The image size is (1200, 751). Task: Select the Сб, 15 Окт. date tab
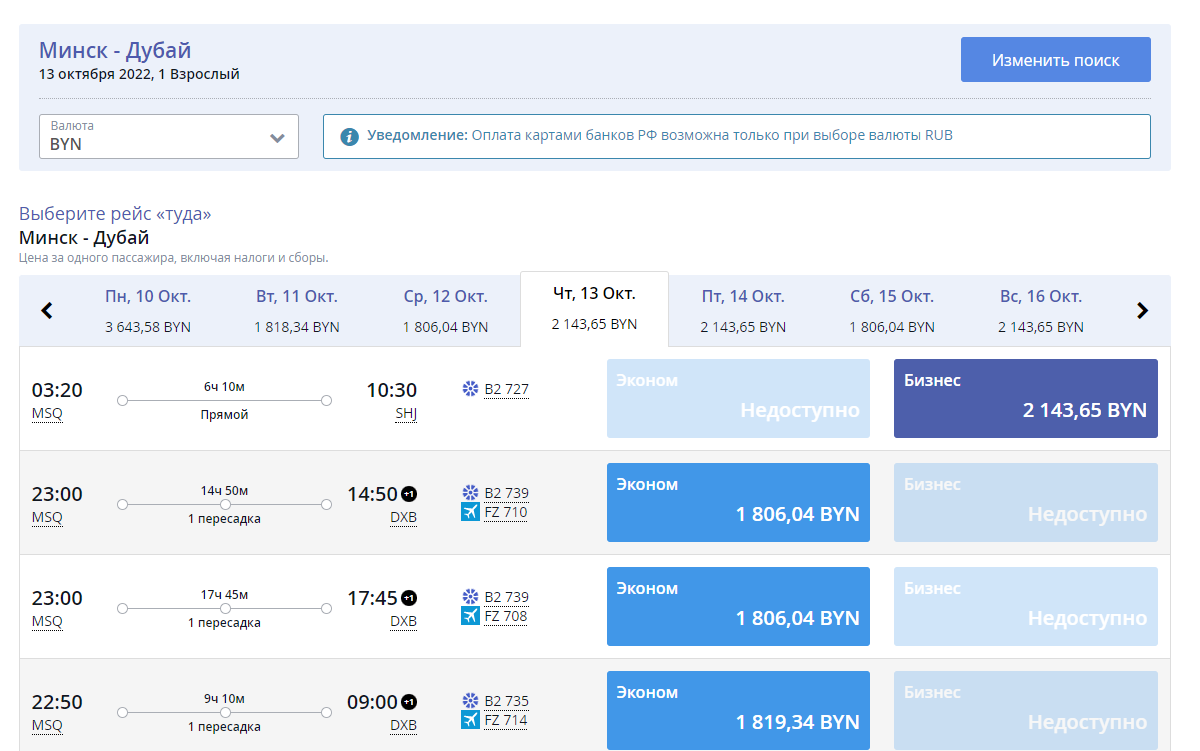tap(892, 311)
